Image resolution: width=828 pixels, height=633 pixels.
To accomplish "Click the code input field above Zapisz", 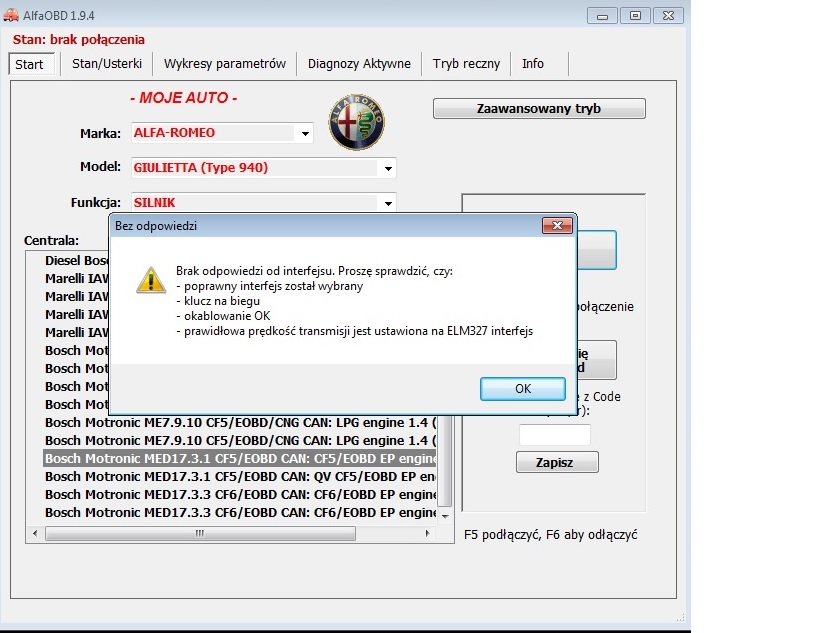I will click(x=554, y=436).
